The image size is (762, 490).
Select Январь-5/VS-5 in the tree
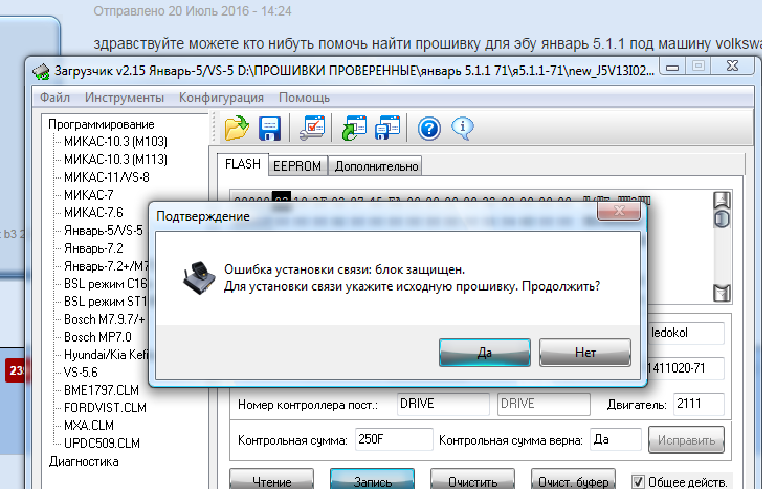[x=103, y=230]
